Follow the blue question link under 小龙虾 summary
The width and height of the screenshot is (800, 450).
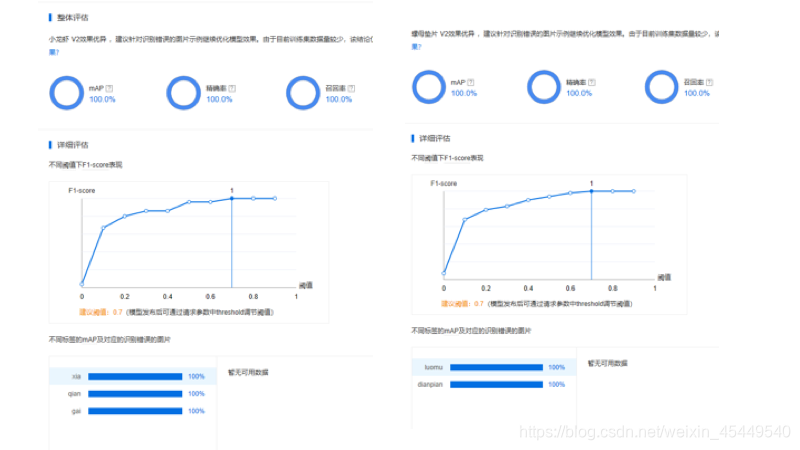(54, 52)
